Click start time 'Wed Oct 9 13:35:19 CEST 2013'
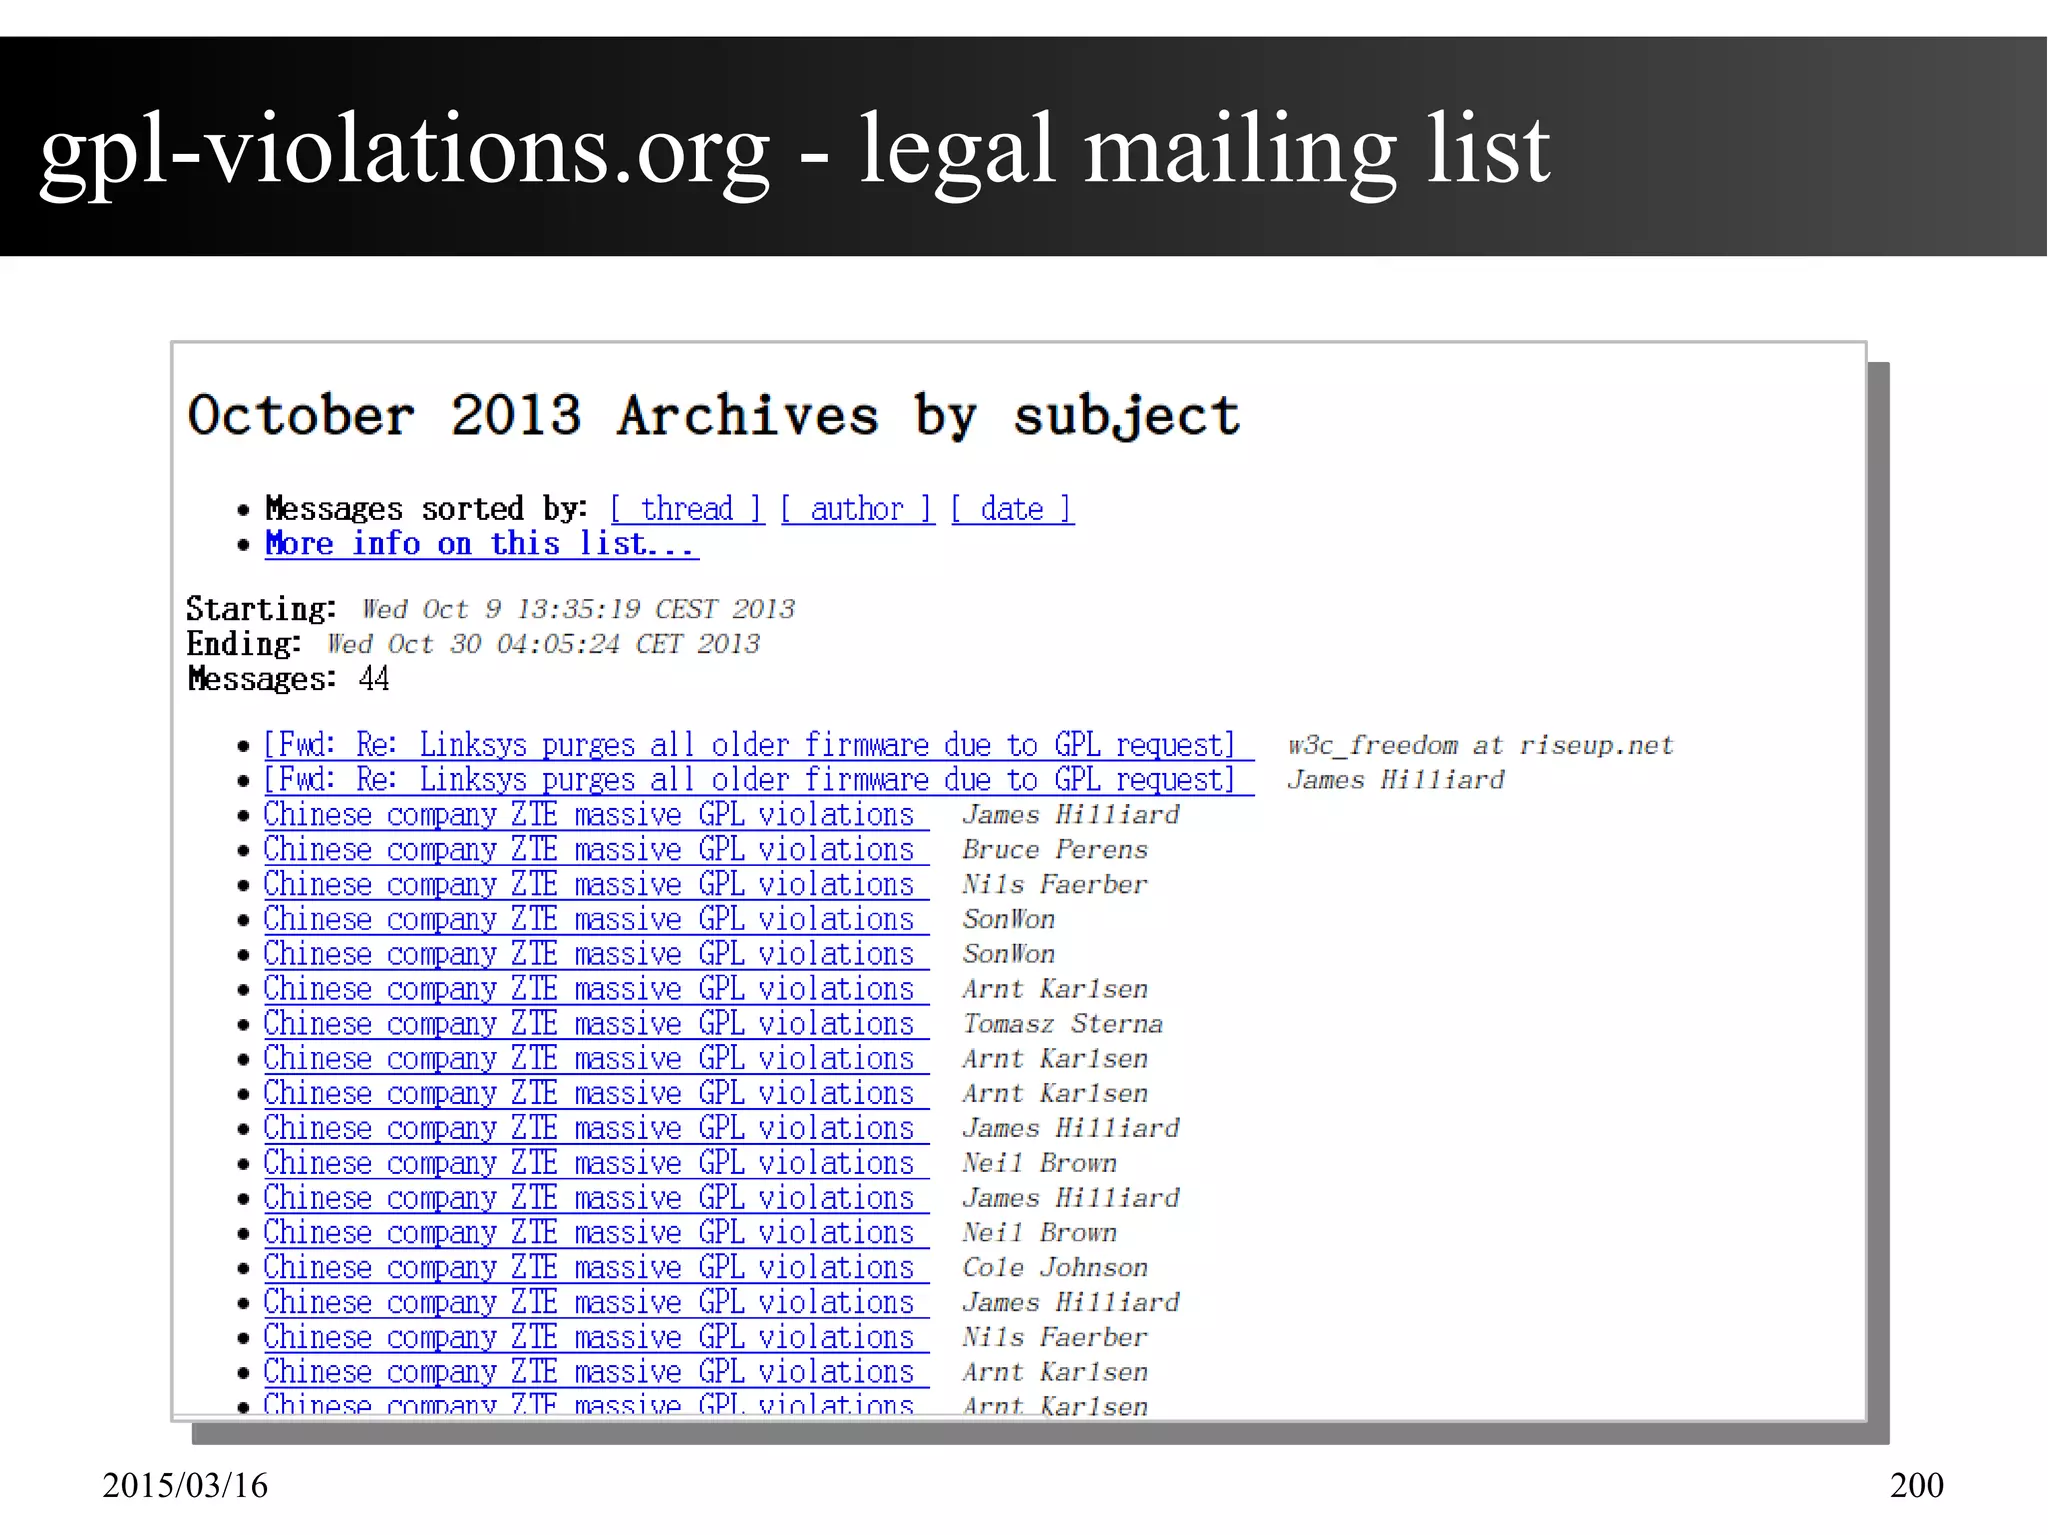 [x=578, y=609]
